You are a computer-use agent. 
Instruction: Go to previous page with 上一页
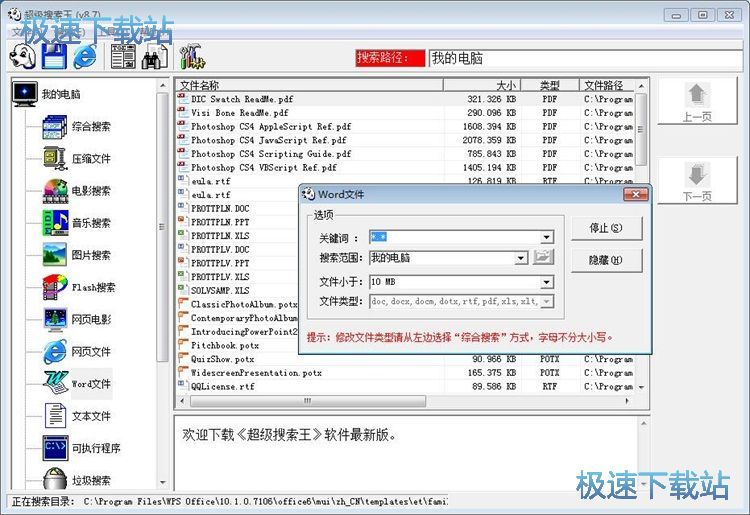click(697, 101)
